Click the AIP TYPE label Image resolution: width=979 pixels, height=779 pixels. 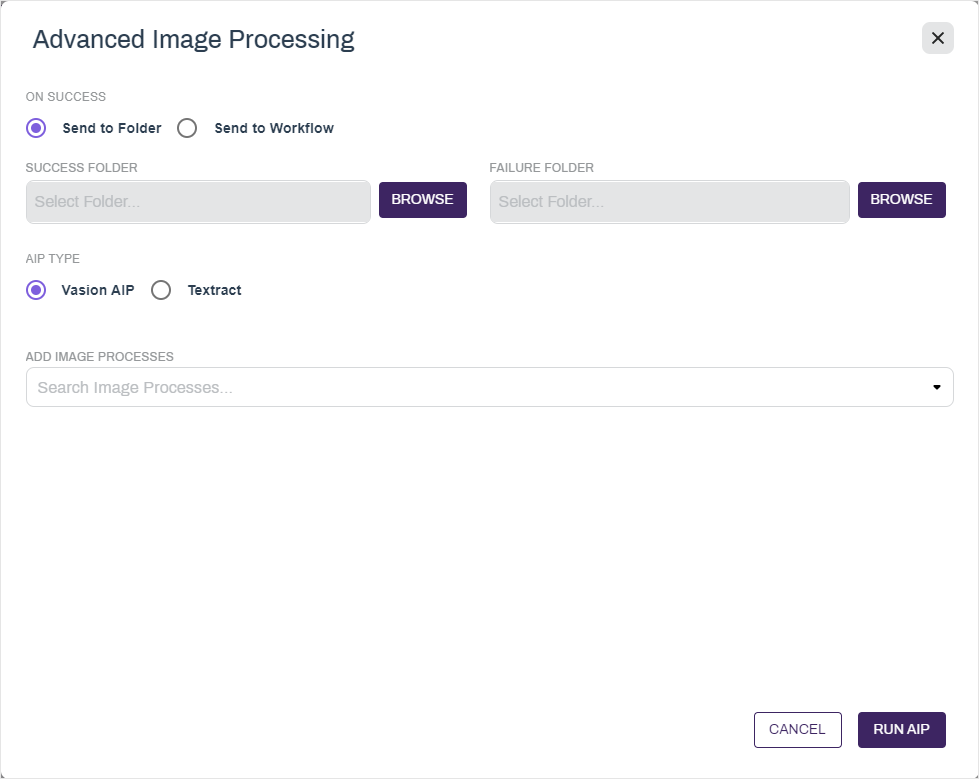(52, 258)
